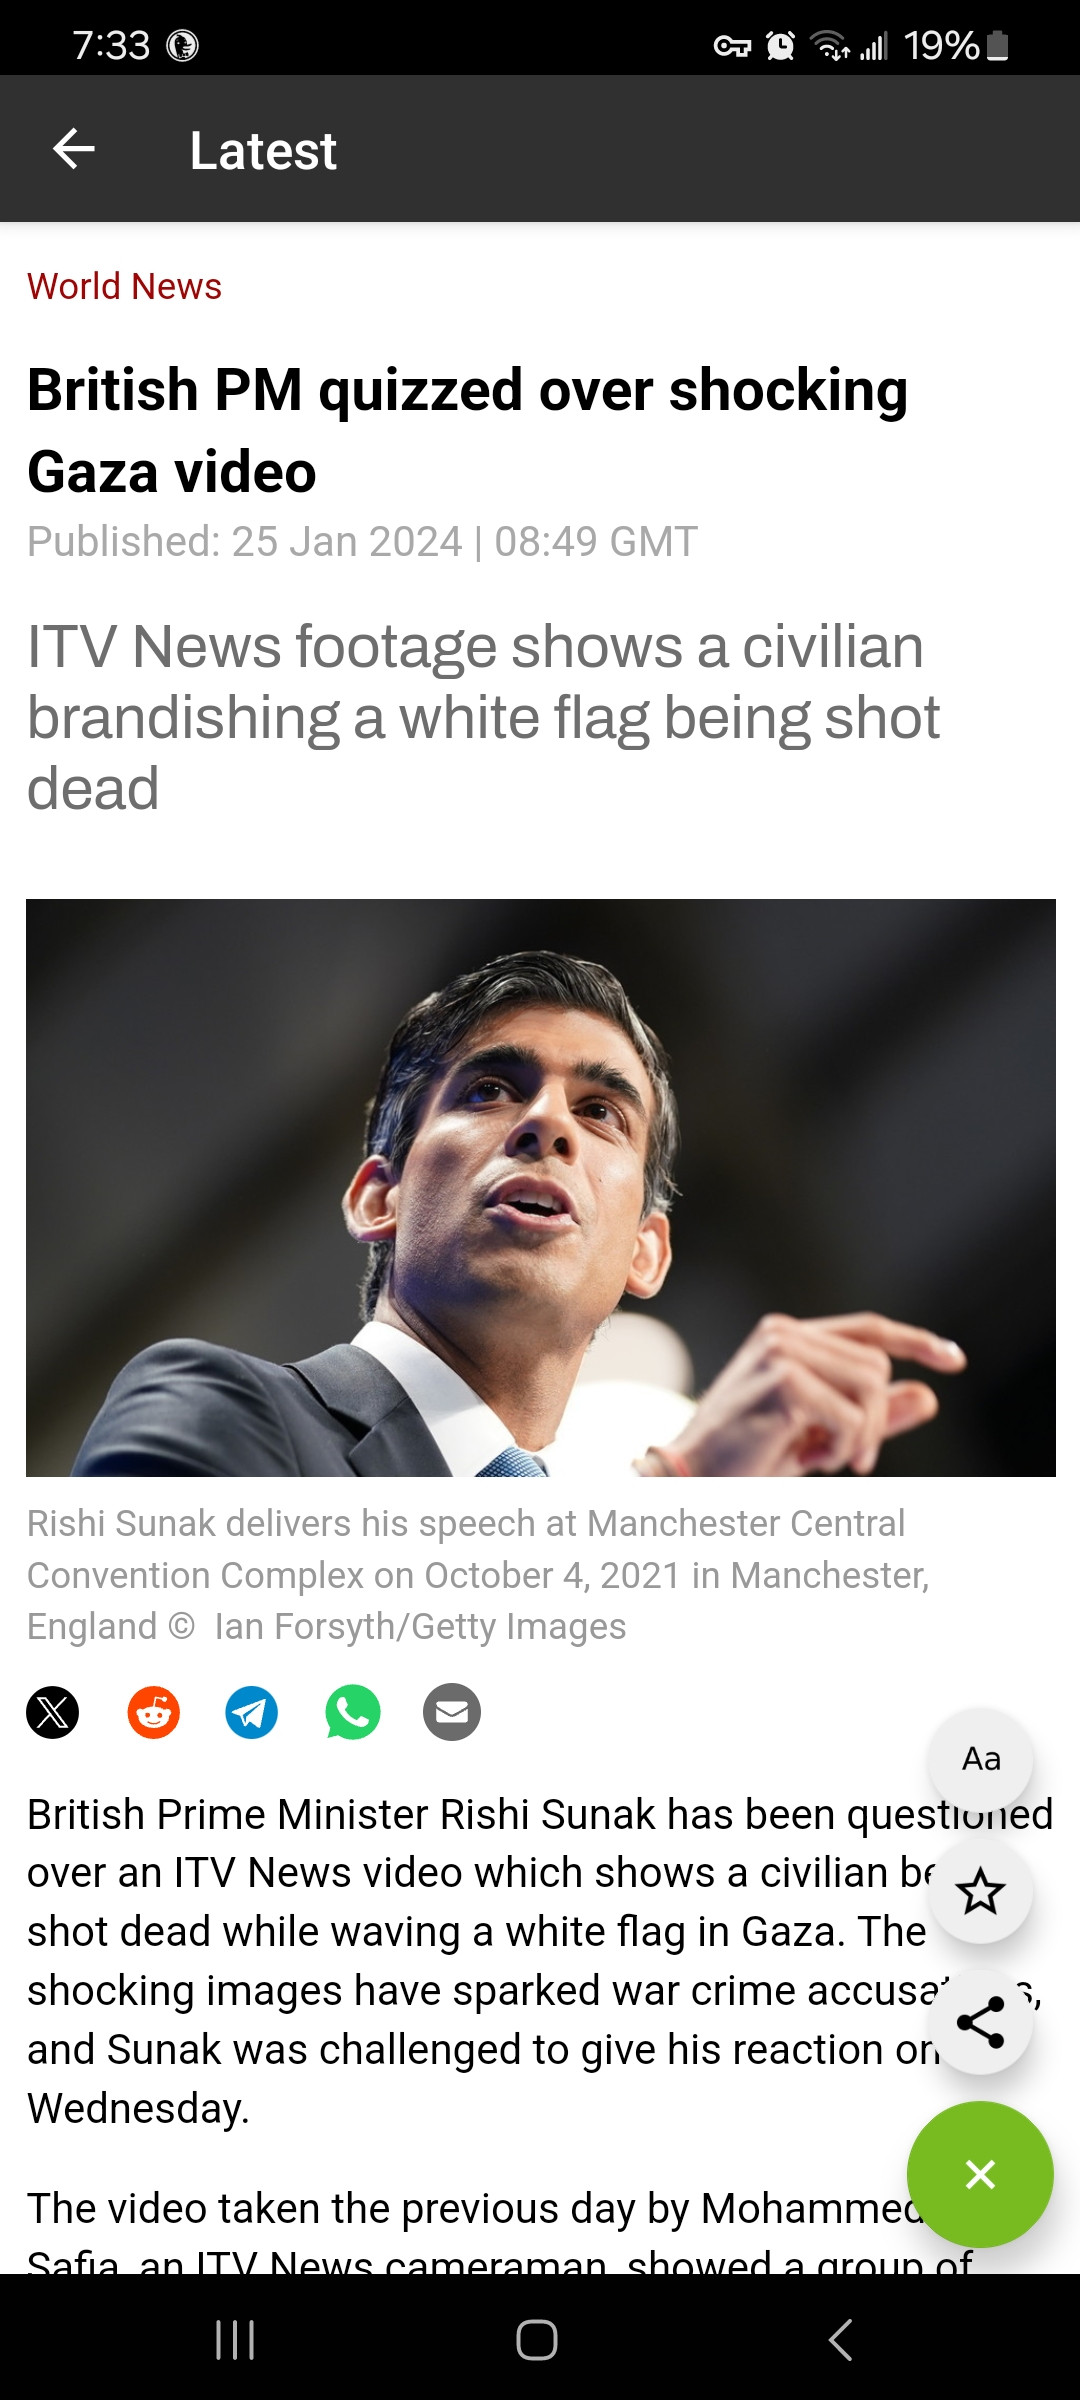Tap the article headline about Gaza video
This screenshot has width=1080, height=2400.
(467, 430)
